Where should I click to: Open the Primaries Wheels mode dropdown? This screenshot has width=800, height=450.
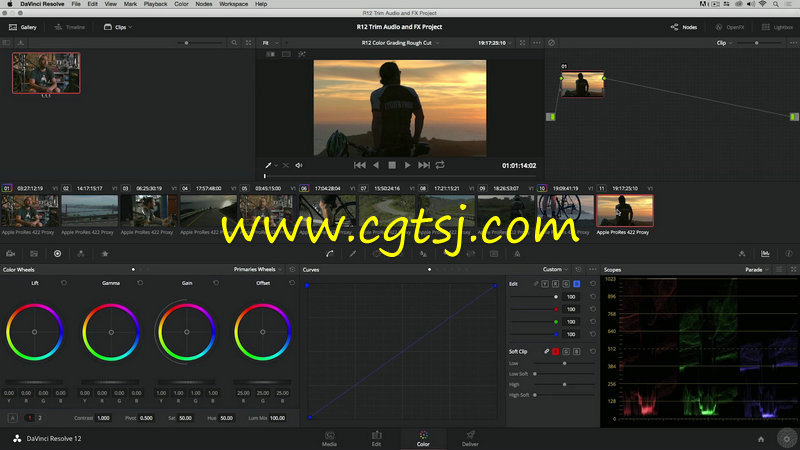pos(257,269)
